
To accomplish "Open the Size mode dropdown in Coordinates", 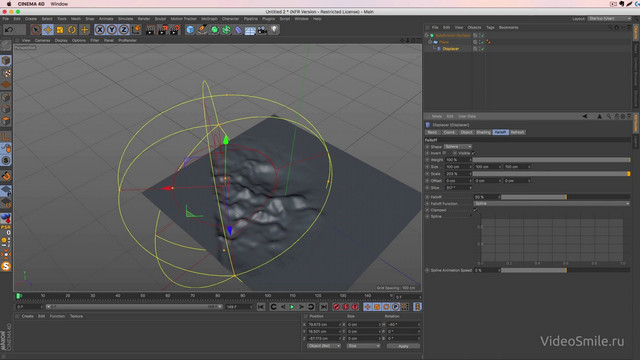I will pyautogui.click(x=363, y=346).
